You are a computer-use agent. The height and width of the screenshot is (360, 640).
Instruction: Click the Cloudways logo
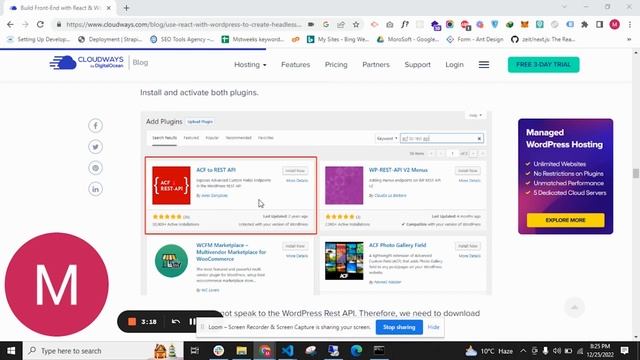[x=87, y=62]
